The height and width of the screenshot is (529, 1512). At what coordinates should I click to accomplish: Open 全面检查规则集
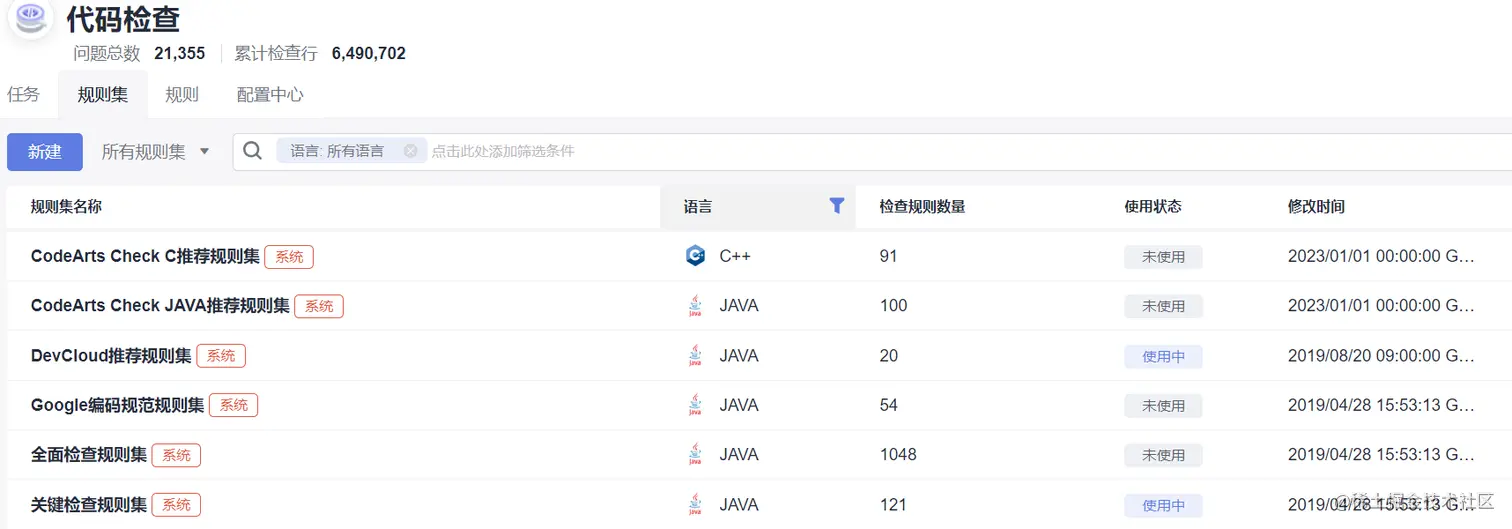tap(89, 454)
